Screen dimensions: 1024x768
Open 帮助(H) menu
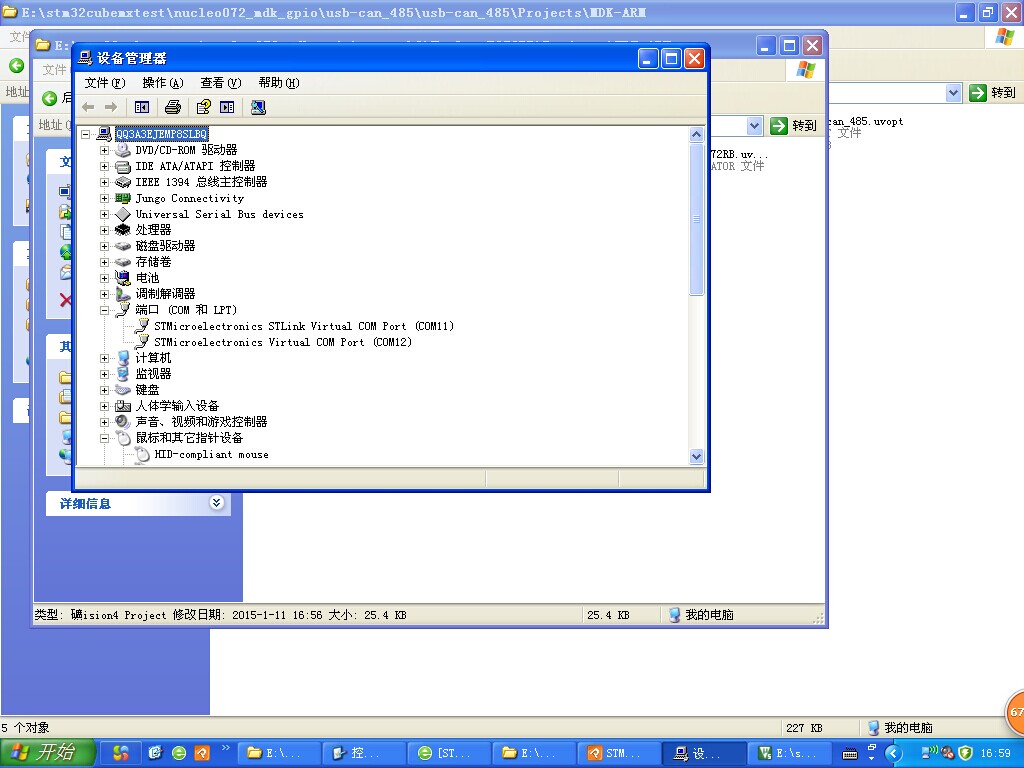pos(279,83)
